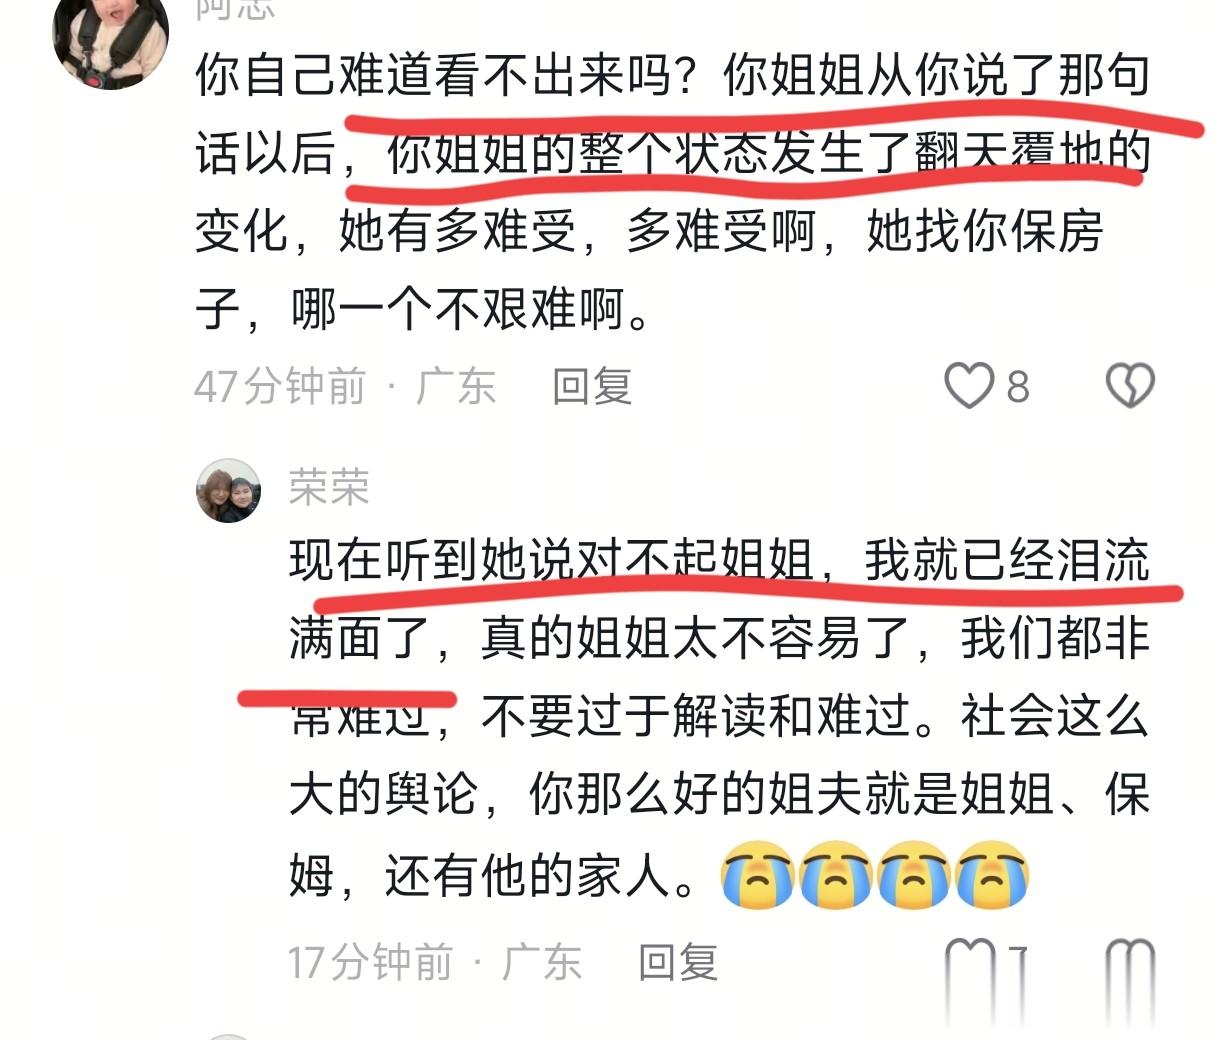Like the top comment with heart icon

tap(969, 386)
